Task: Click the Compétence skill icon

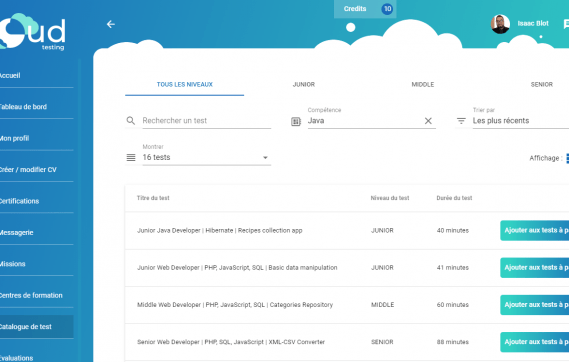Action: click(x=296, y=122)
